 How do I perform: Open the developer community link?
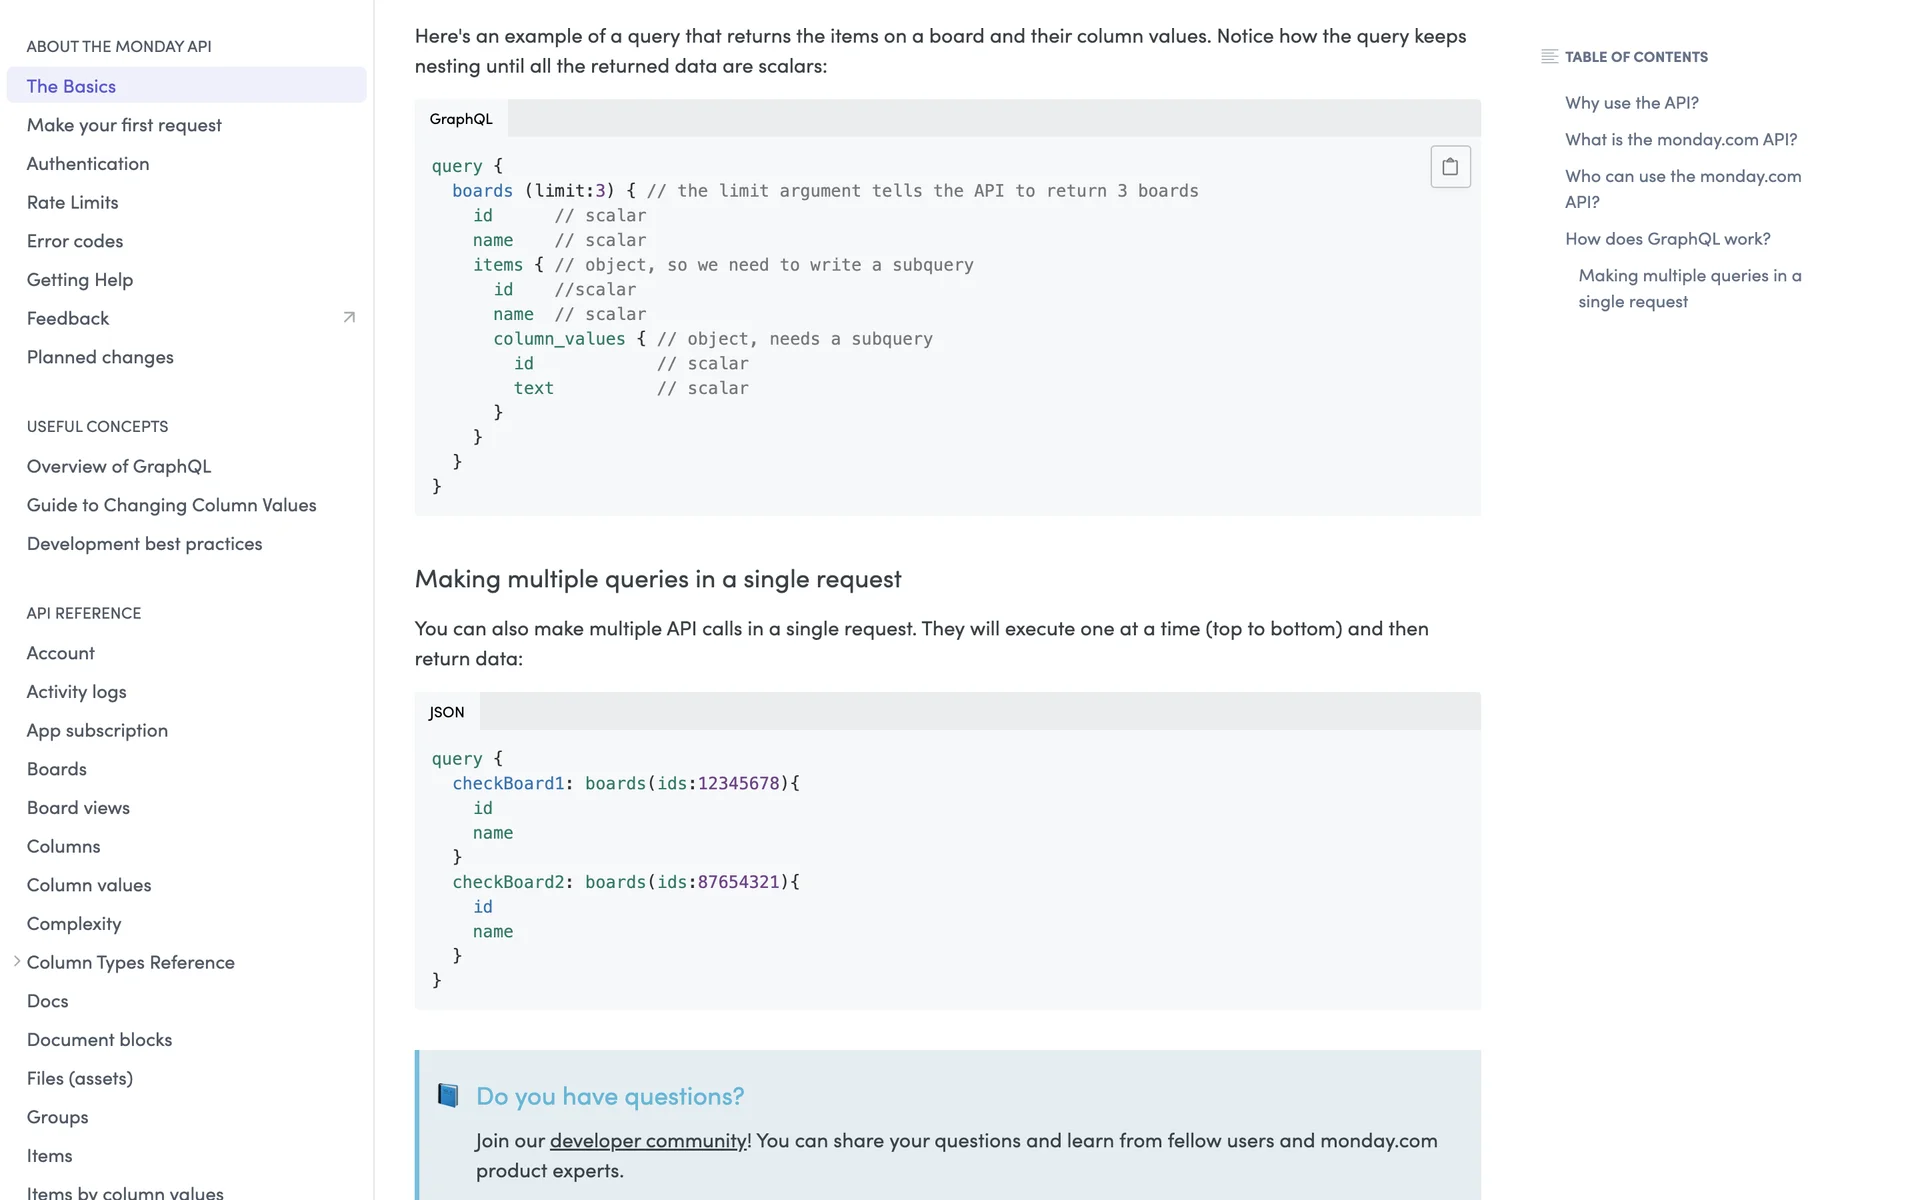pos(647,1141)
